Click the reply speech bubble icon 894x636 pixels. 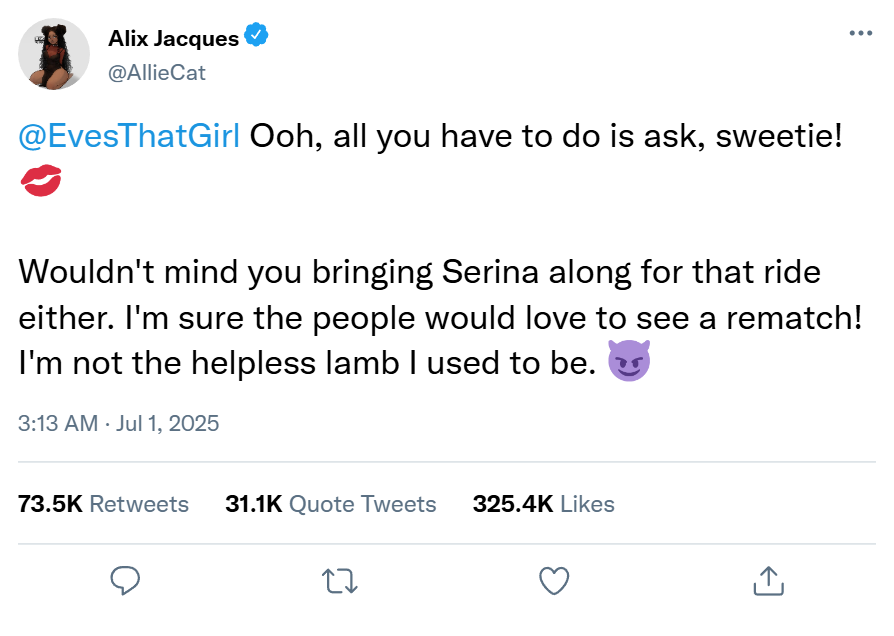(125, 580)
